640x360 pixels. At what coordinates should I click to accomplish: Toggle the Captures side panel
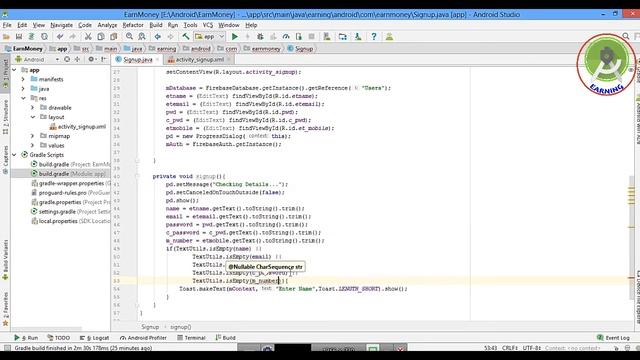tap(5, 160)
